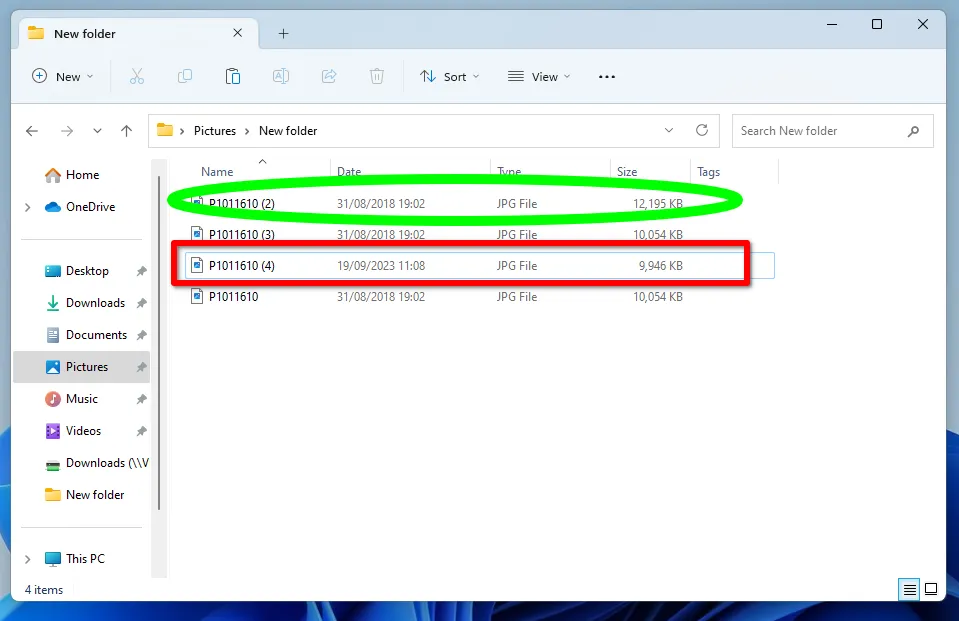Click the Rename icon in toolbar

pyautogui.click(x=281, y=76)
